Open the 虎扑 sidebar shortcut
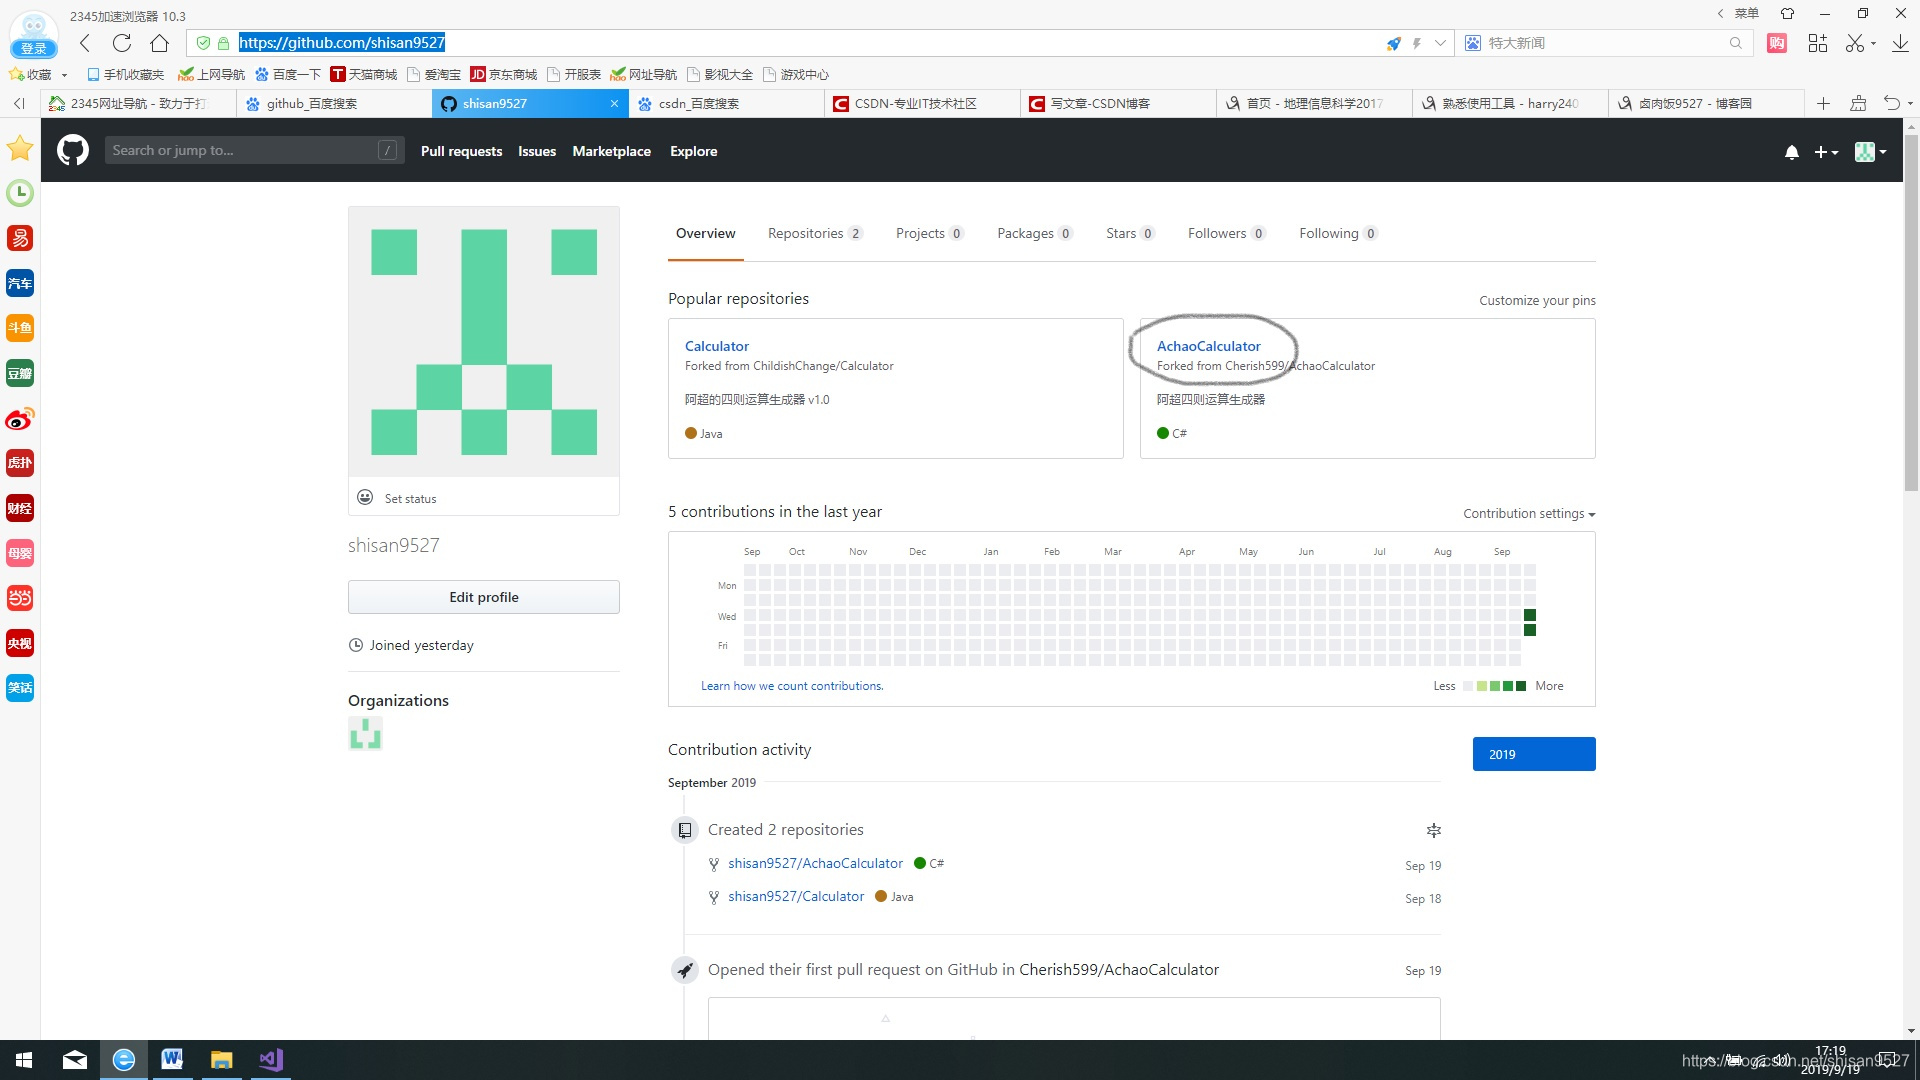 tap(20, 463)
